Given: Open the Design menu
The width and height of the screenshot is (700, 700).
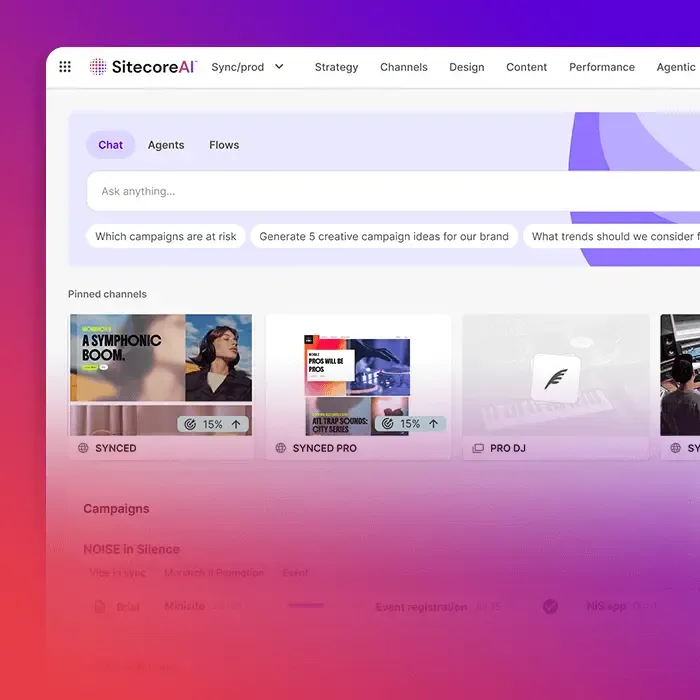Looking at the screenshot, I should tap(467, 67).
